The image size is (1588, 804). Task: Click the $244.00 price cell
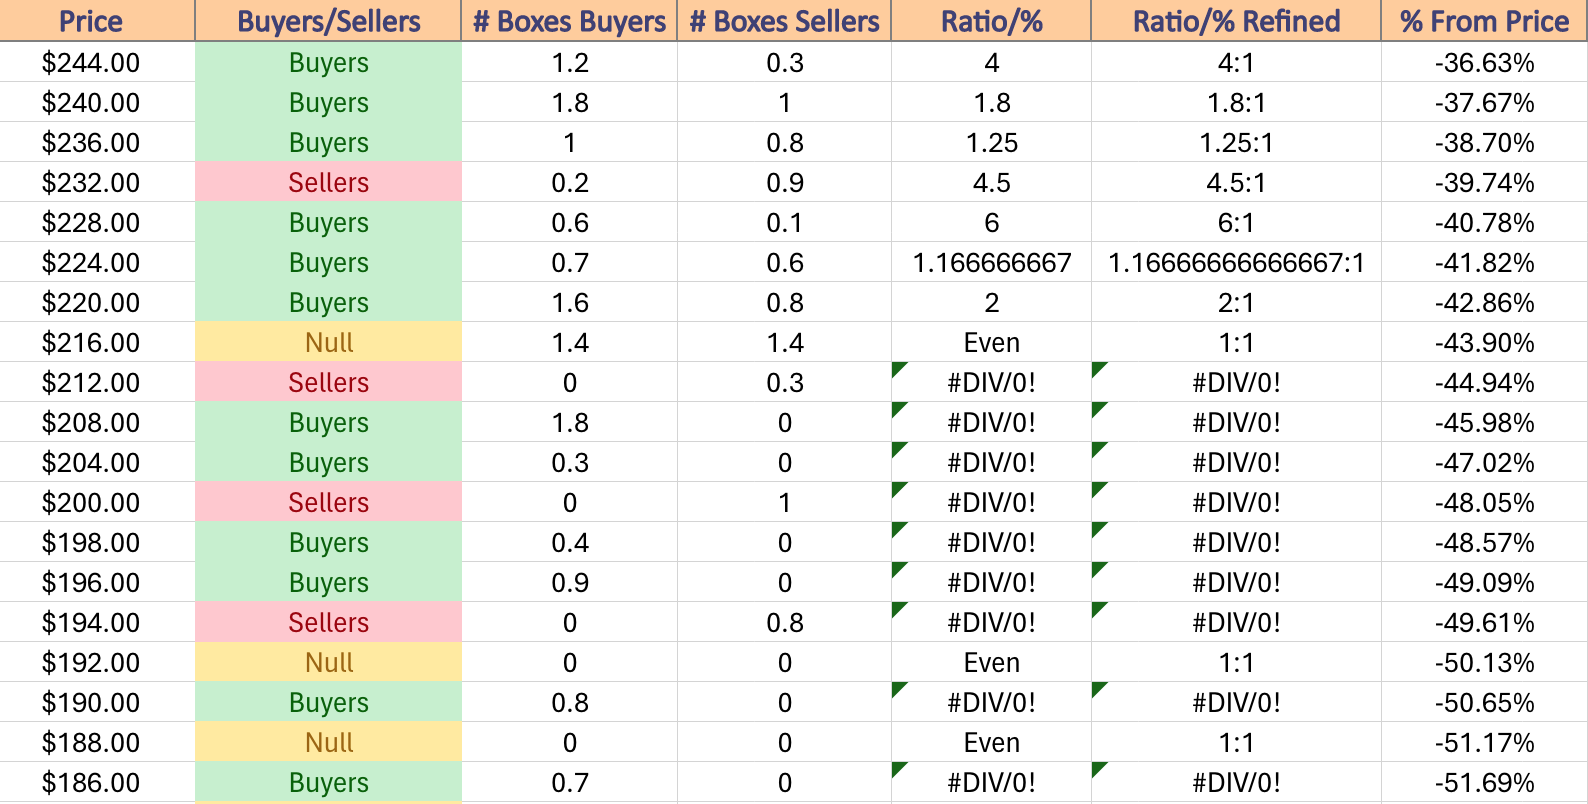pyautogui.click(x=97, y=62)
